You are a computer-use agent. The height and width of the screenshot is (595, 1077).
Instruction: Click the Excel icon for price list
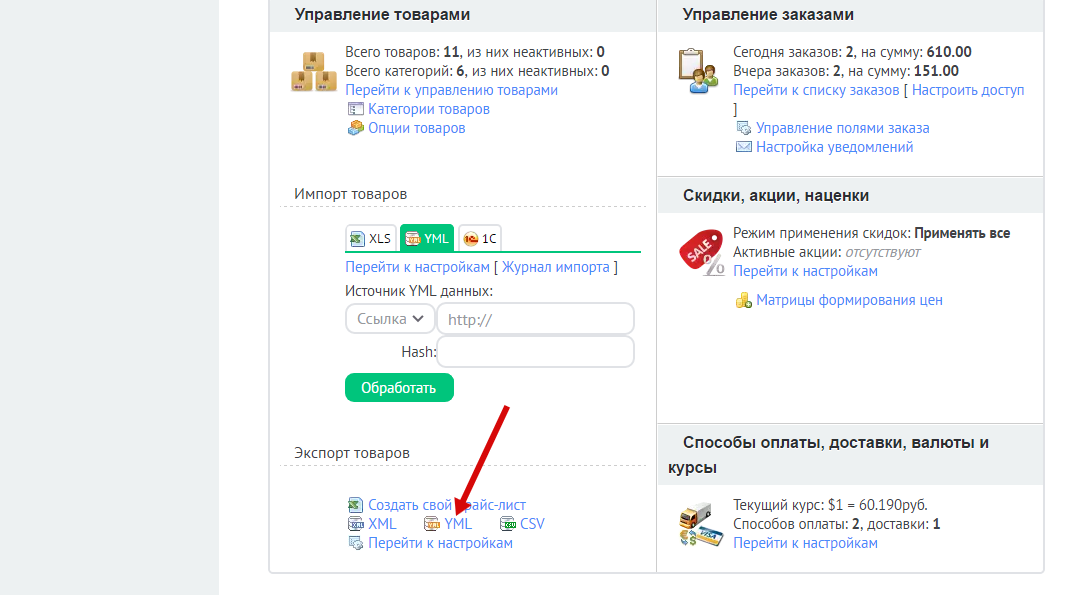click(355, 505)
